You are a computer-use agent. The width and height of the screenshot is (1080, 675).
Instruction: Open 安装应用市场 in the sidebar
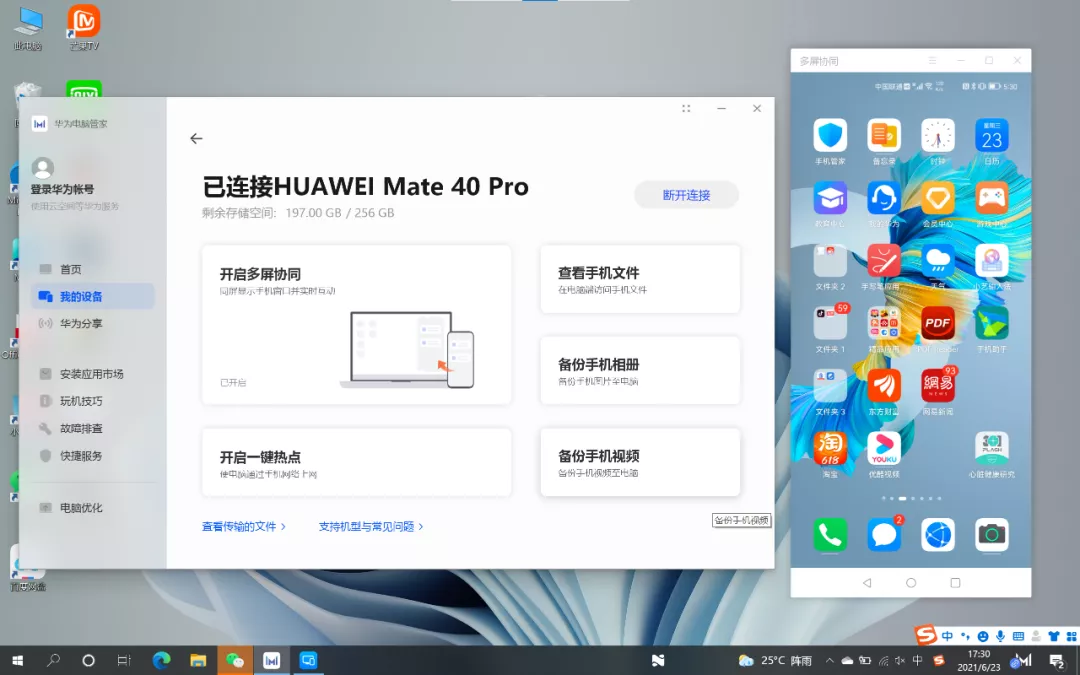pyautogui.click(x=92, y=374)
